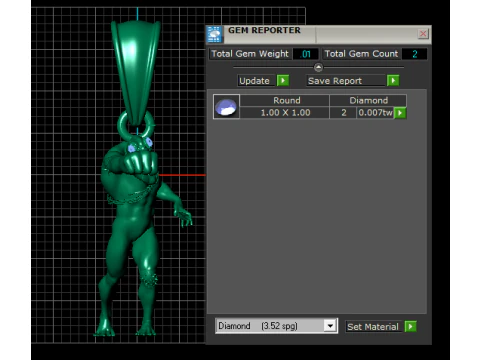
Task: Click the Update button label
Action: pos(256,81)
